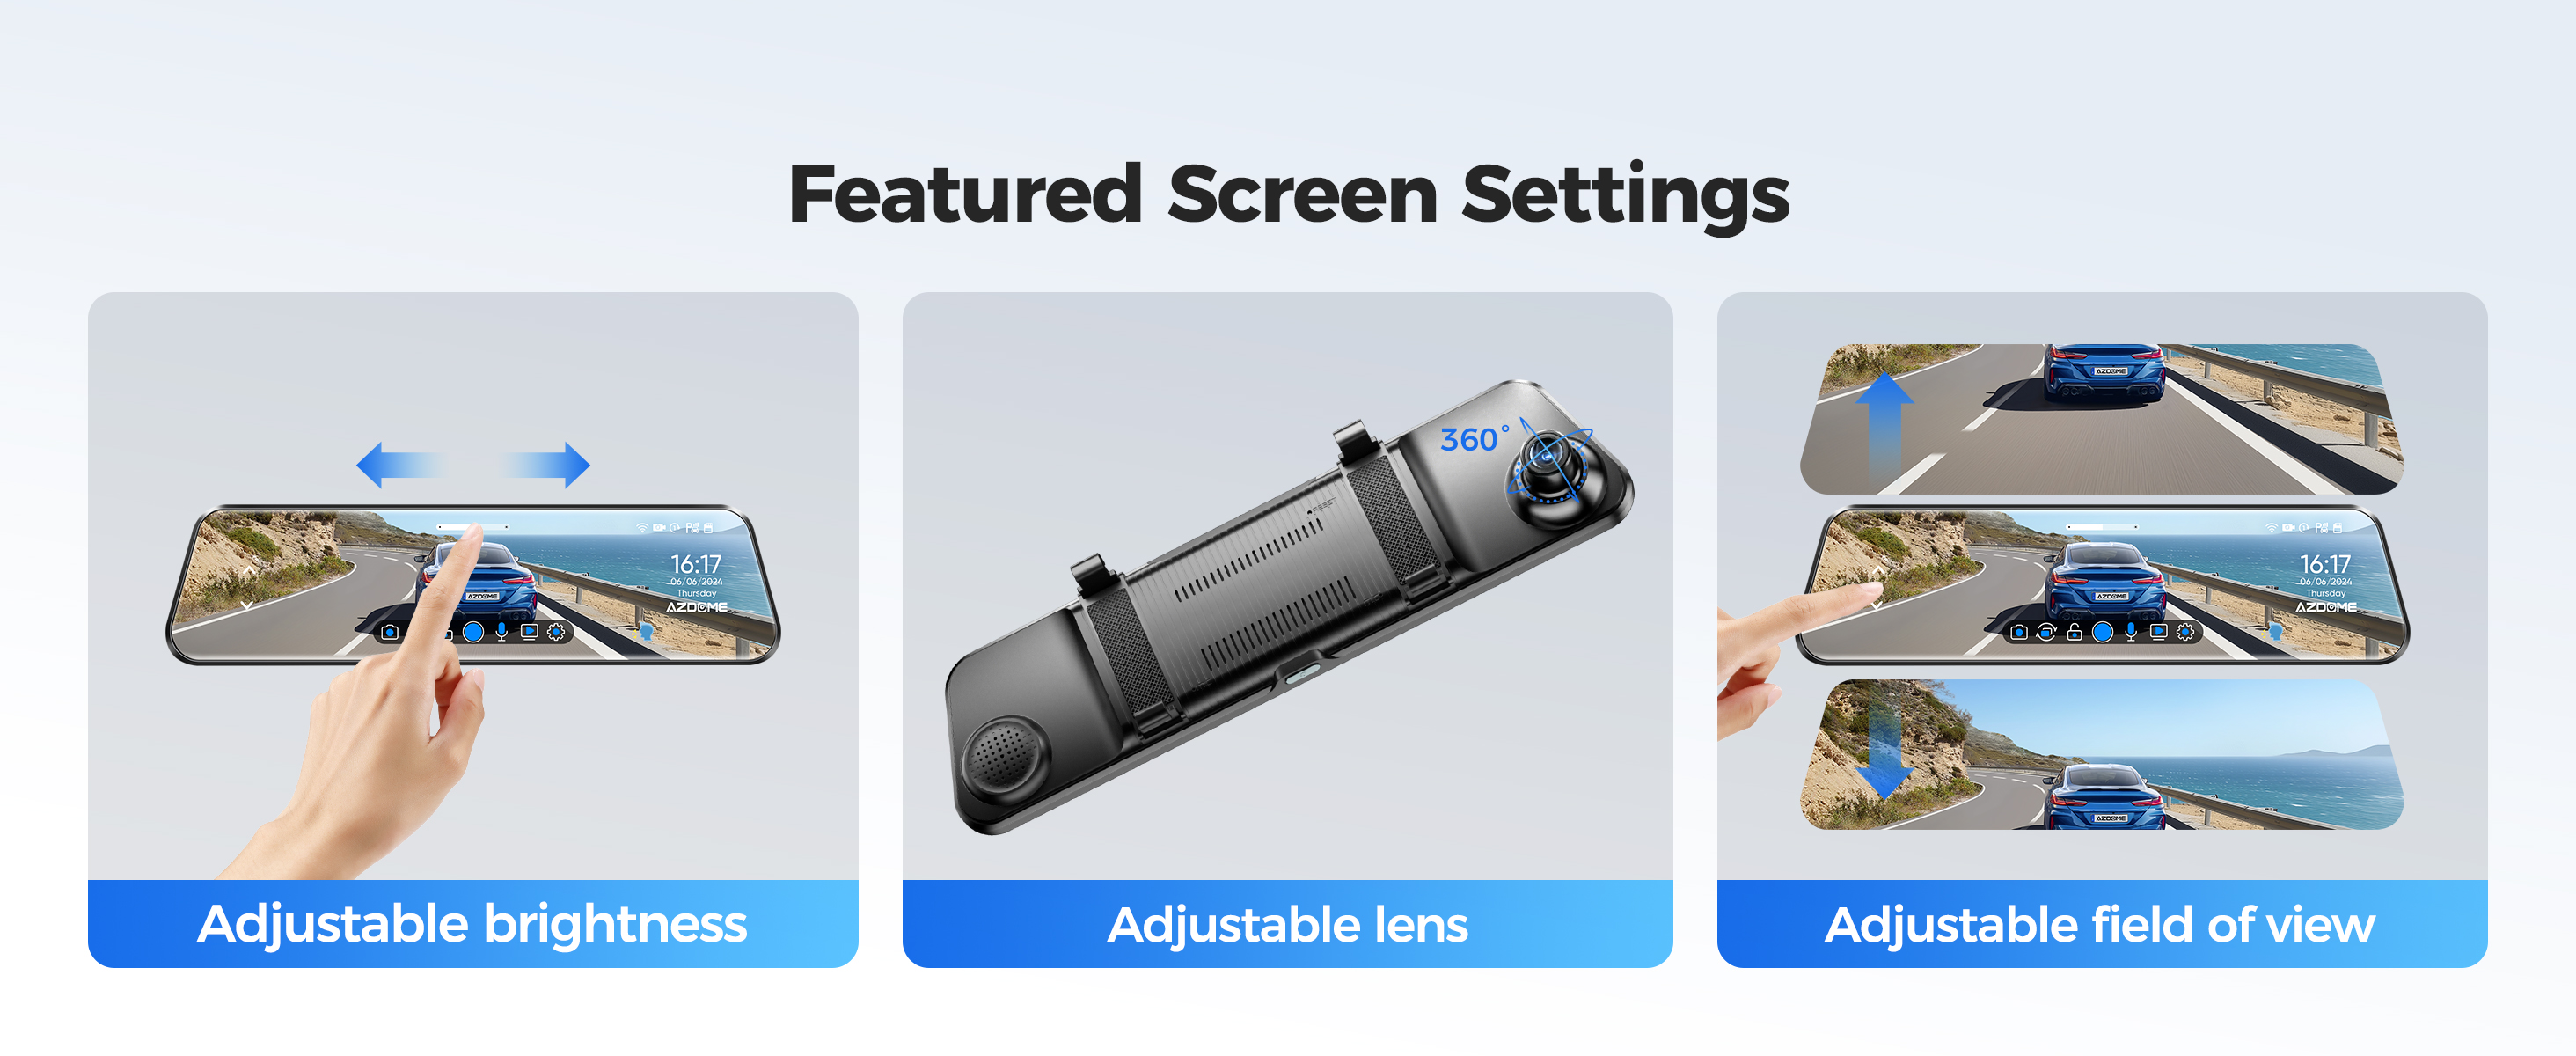Image resolution: width=2576 pixels, height=1056 pixels.
Task: Tap the SD card status icon in field-of-view mirror
Action: point(2338,528)
